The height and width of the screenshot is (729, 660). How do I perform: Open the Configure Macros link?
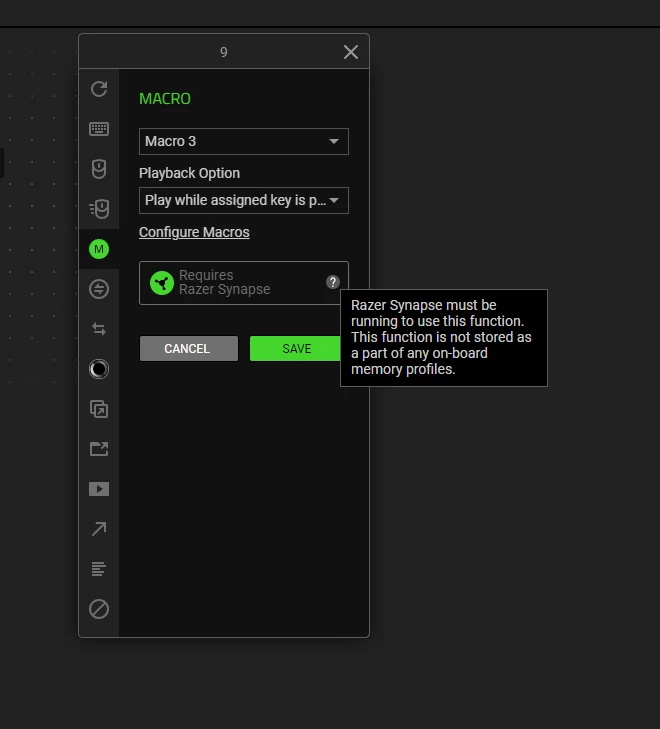coord(194,232)
